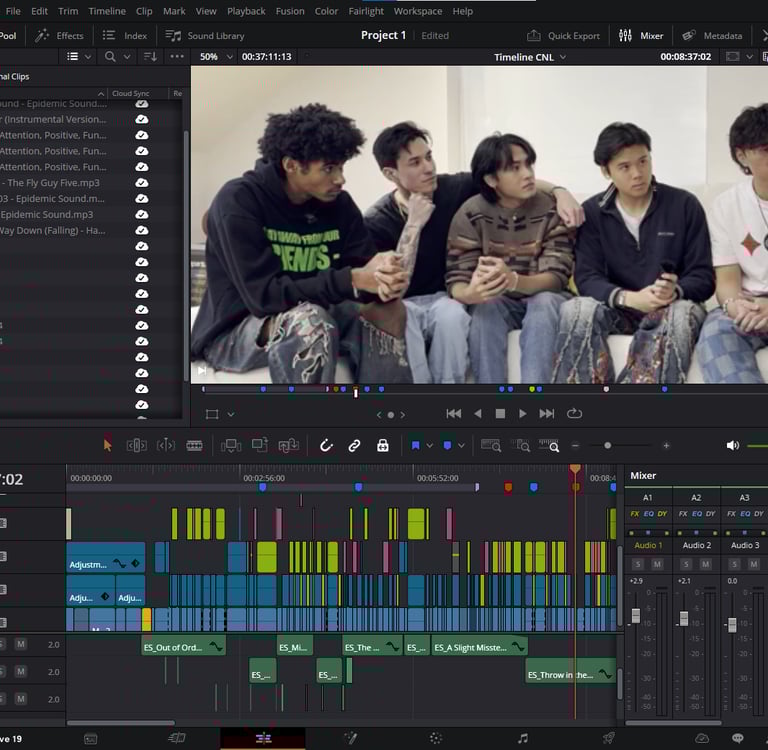The height and width of the screenshot is (750, 768).
Task: Toggle the Linked Selection chain icon
Action: 354,445
